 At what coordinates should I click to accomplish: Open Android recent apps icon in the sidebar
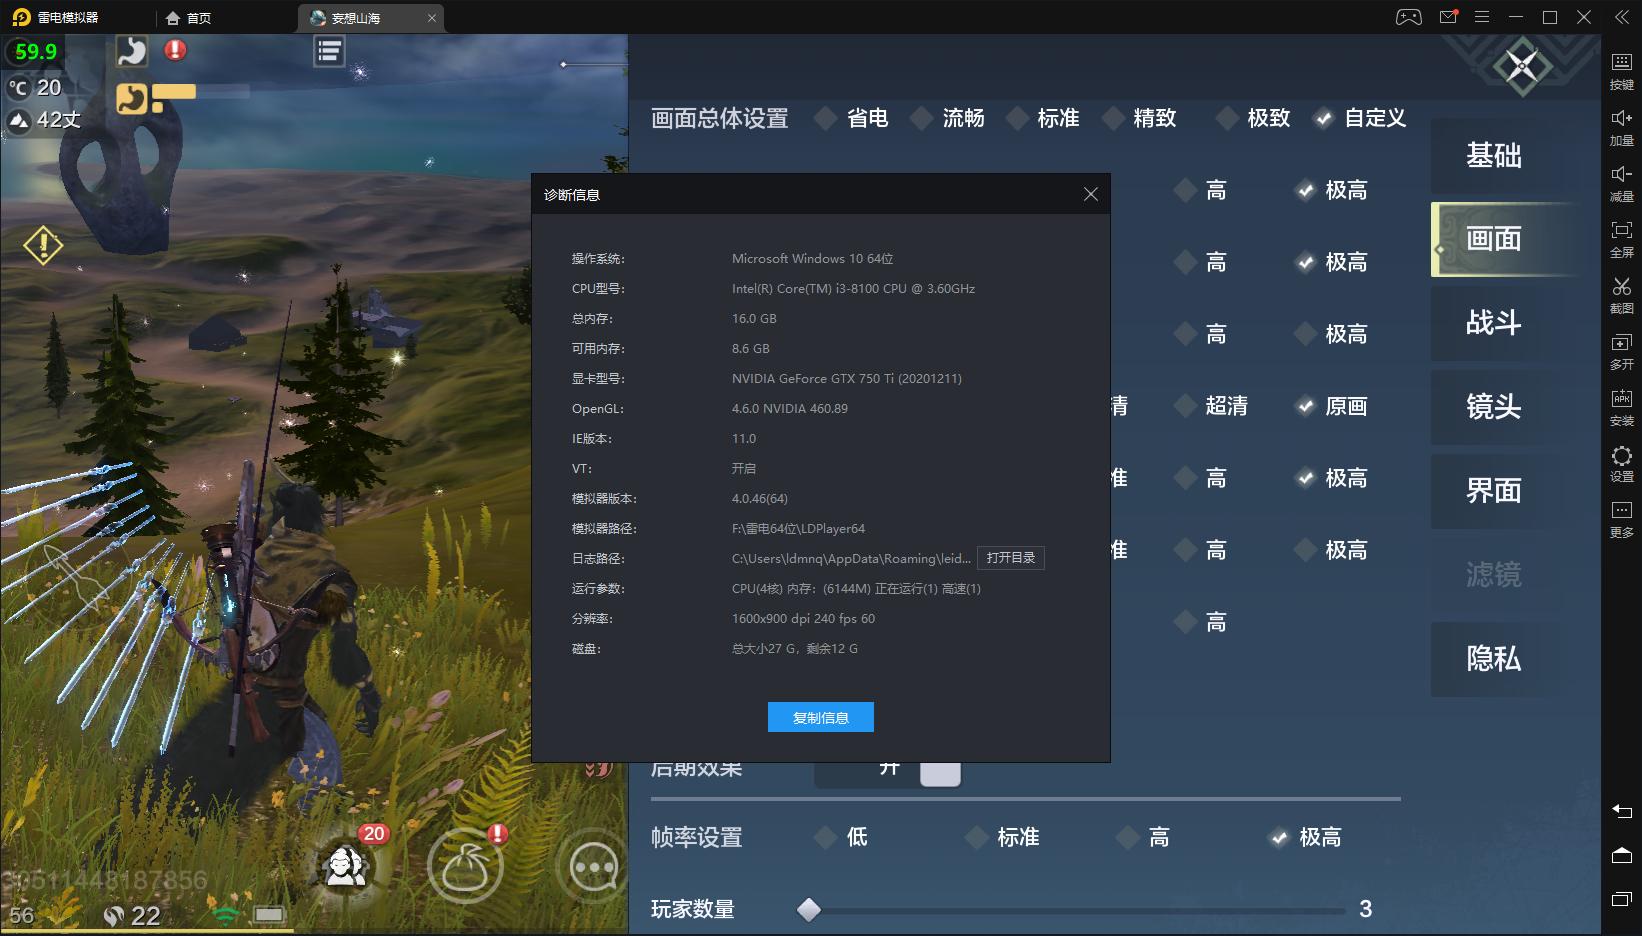click(x=1622, y=899)
